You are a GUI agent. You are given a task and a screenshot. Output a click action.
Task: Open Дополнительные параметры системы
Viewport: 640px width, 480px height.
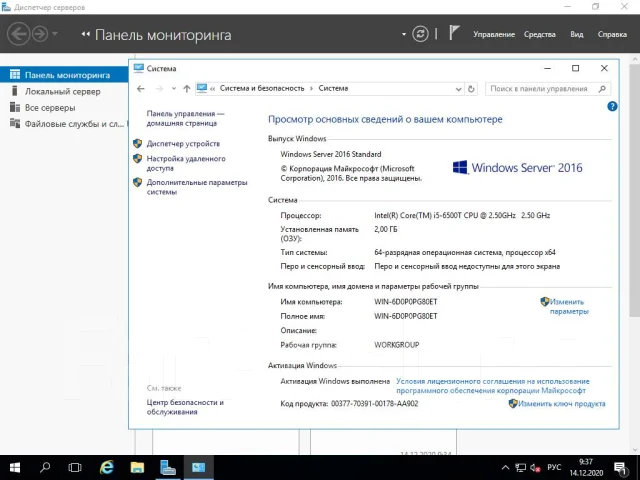(x=197, y=187)
